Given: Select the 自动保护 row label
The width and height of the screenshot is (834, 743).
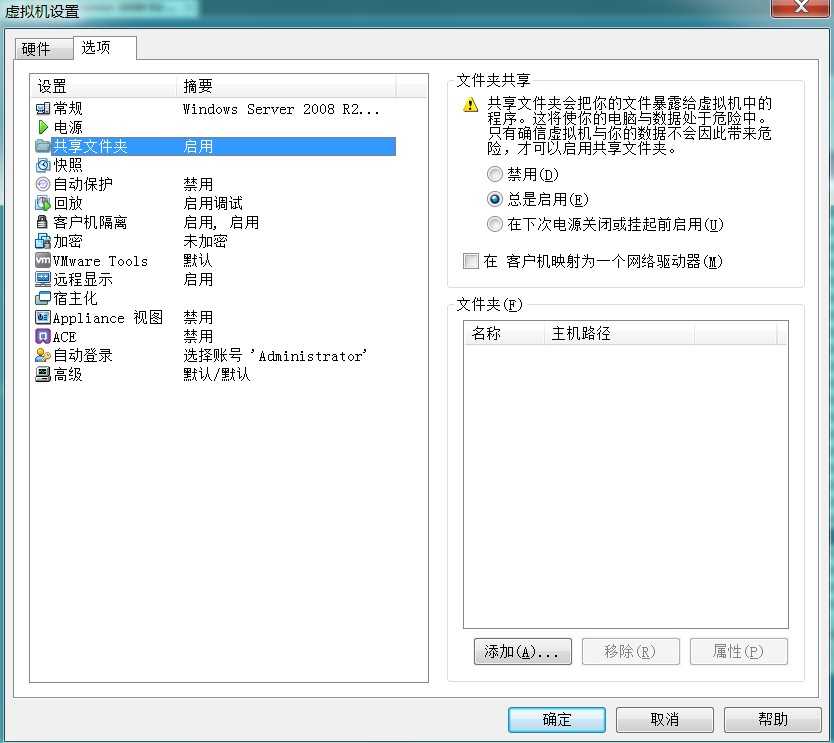Looking at the screenshot, I should click(x=82, y=185).
